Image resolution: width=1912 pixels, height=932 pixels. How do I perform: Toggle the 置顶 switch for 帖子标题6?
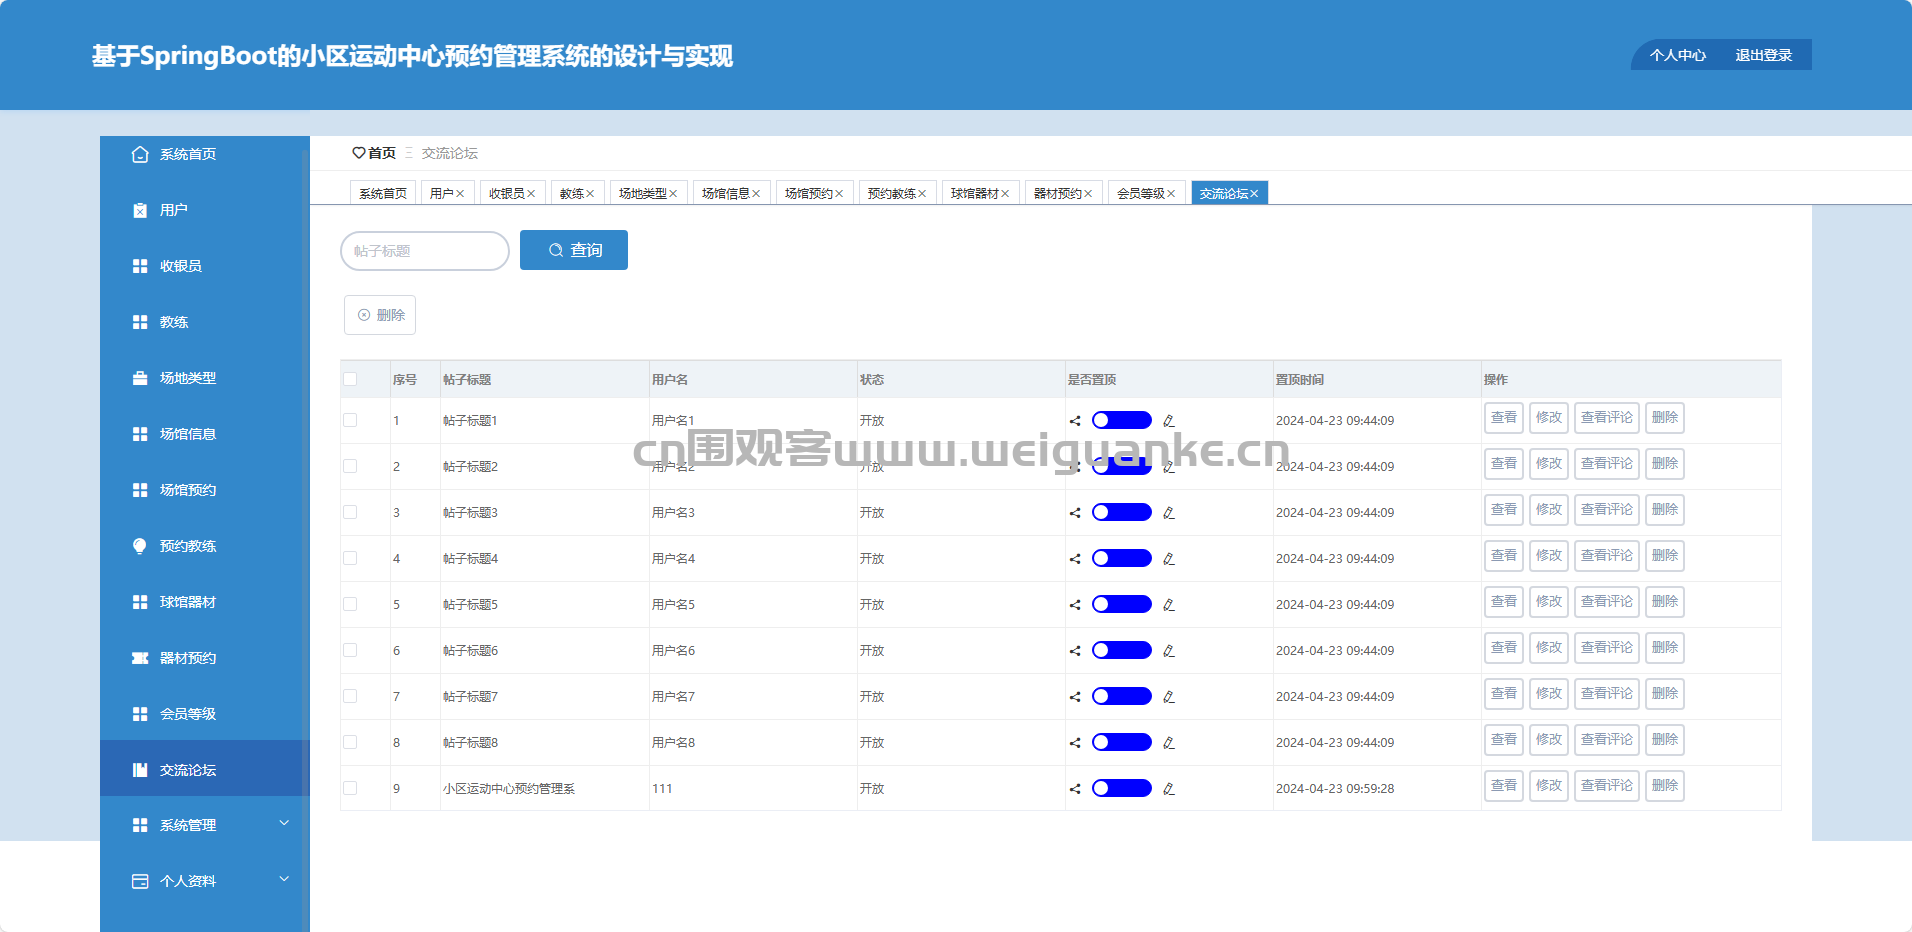click(x=1122, y=650)
